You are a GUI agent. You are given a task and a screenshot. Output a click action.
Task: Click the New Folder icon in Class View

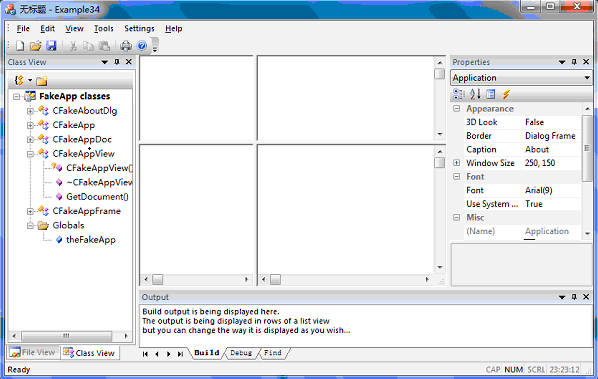[x=42, y=80]
